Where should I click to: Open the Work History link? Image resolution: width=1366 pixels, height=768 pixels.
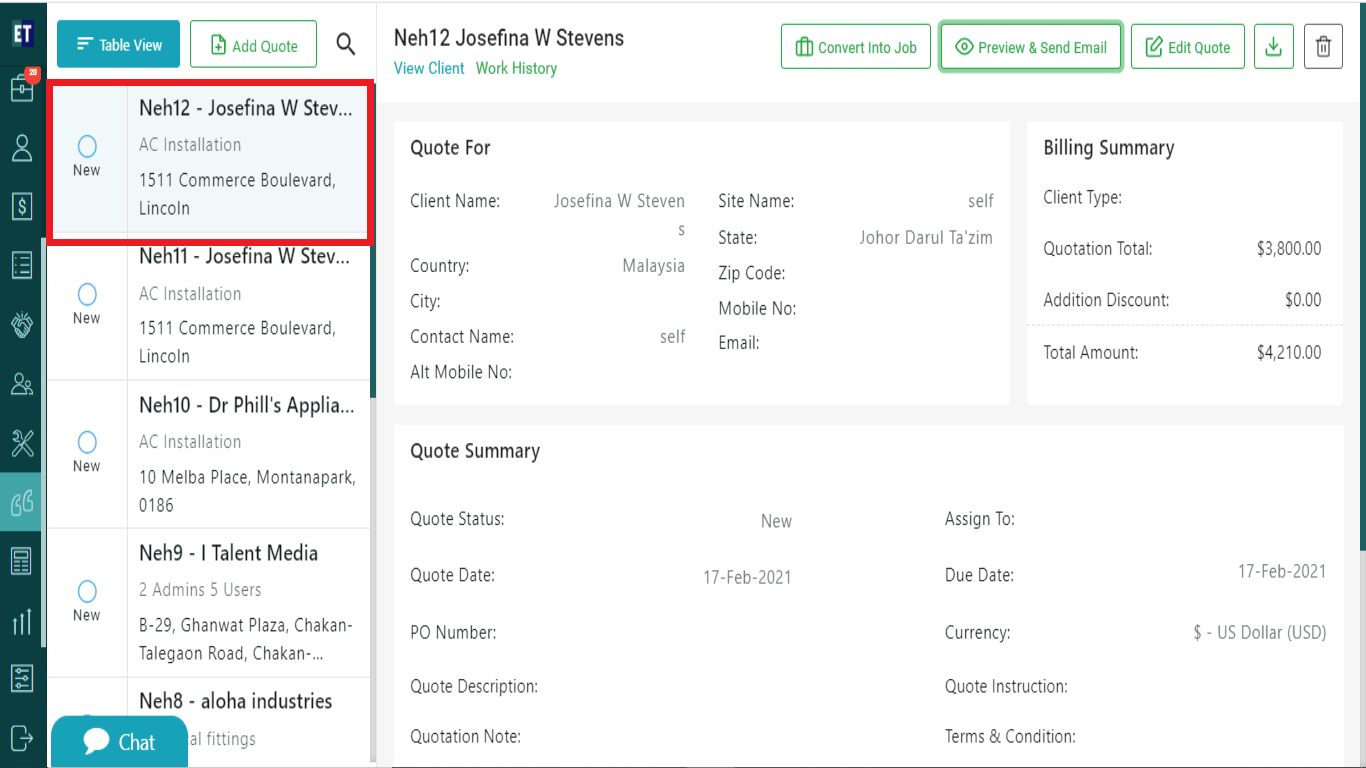[x=516, y=68]
